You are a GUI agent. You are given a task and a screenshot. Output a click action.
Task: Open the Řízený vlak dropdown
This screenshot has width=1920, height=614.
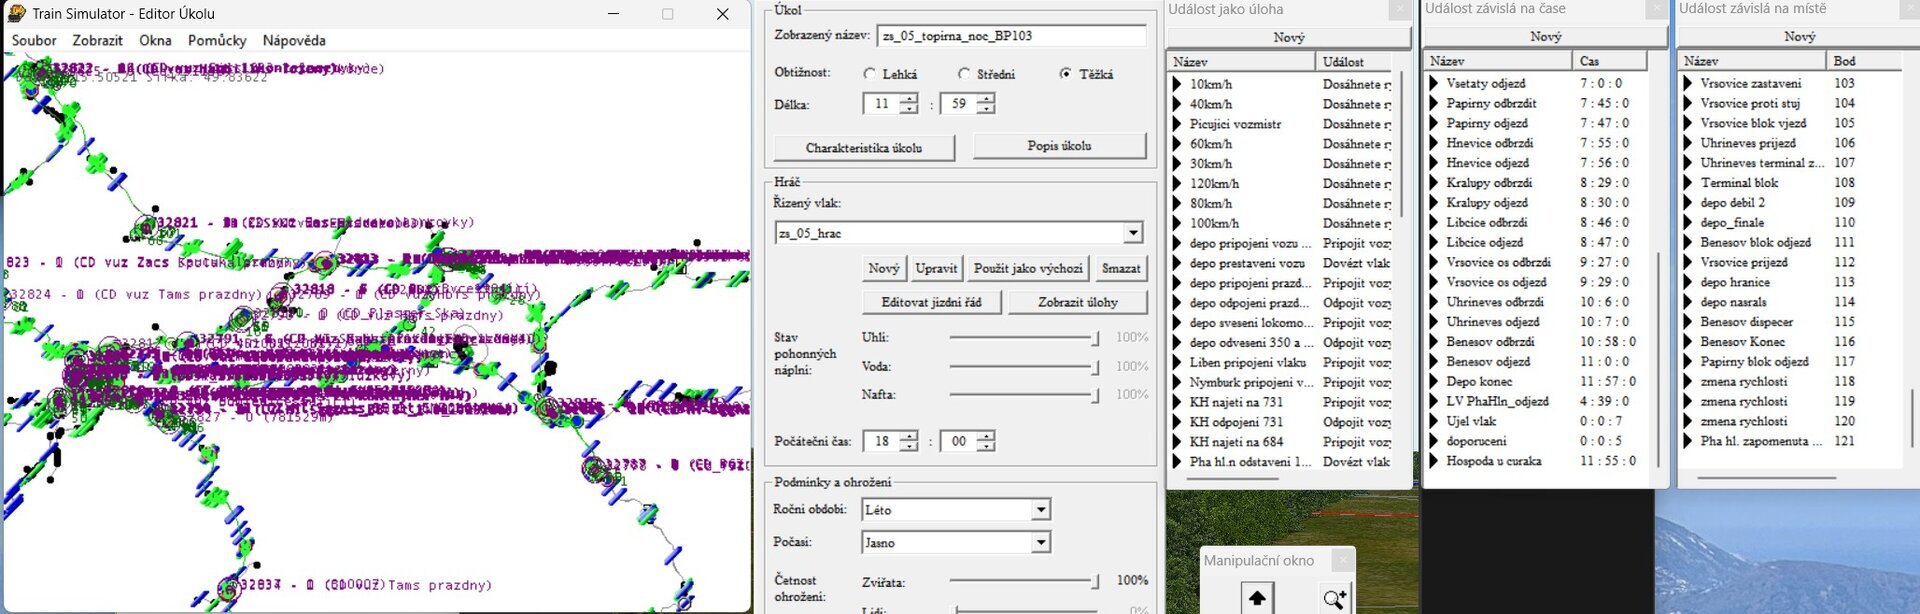pos(1132,233)
